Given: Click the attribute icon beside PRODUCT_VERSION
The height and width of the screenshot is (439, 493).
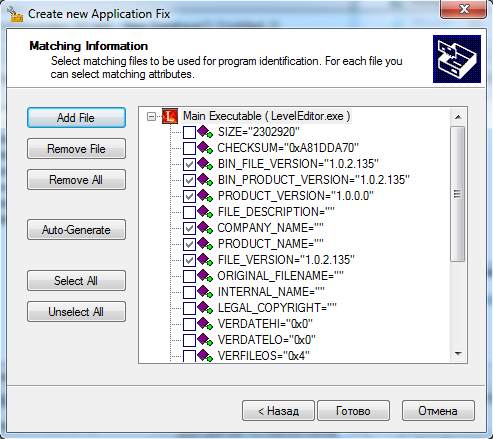Looking at the screenshot, I should tap(205, 196).
